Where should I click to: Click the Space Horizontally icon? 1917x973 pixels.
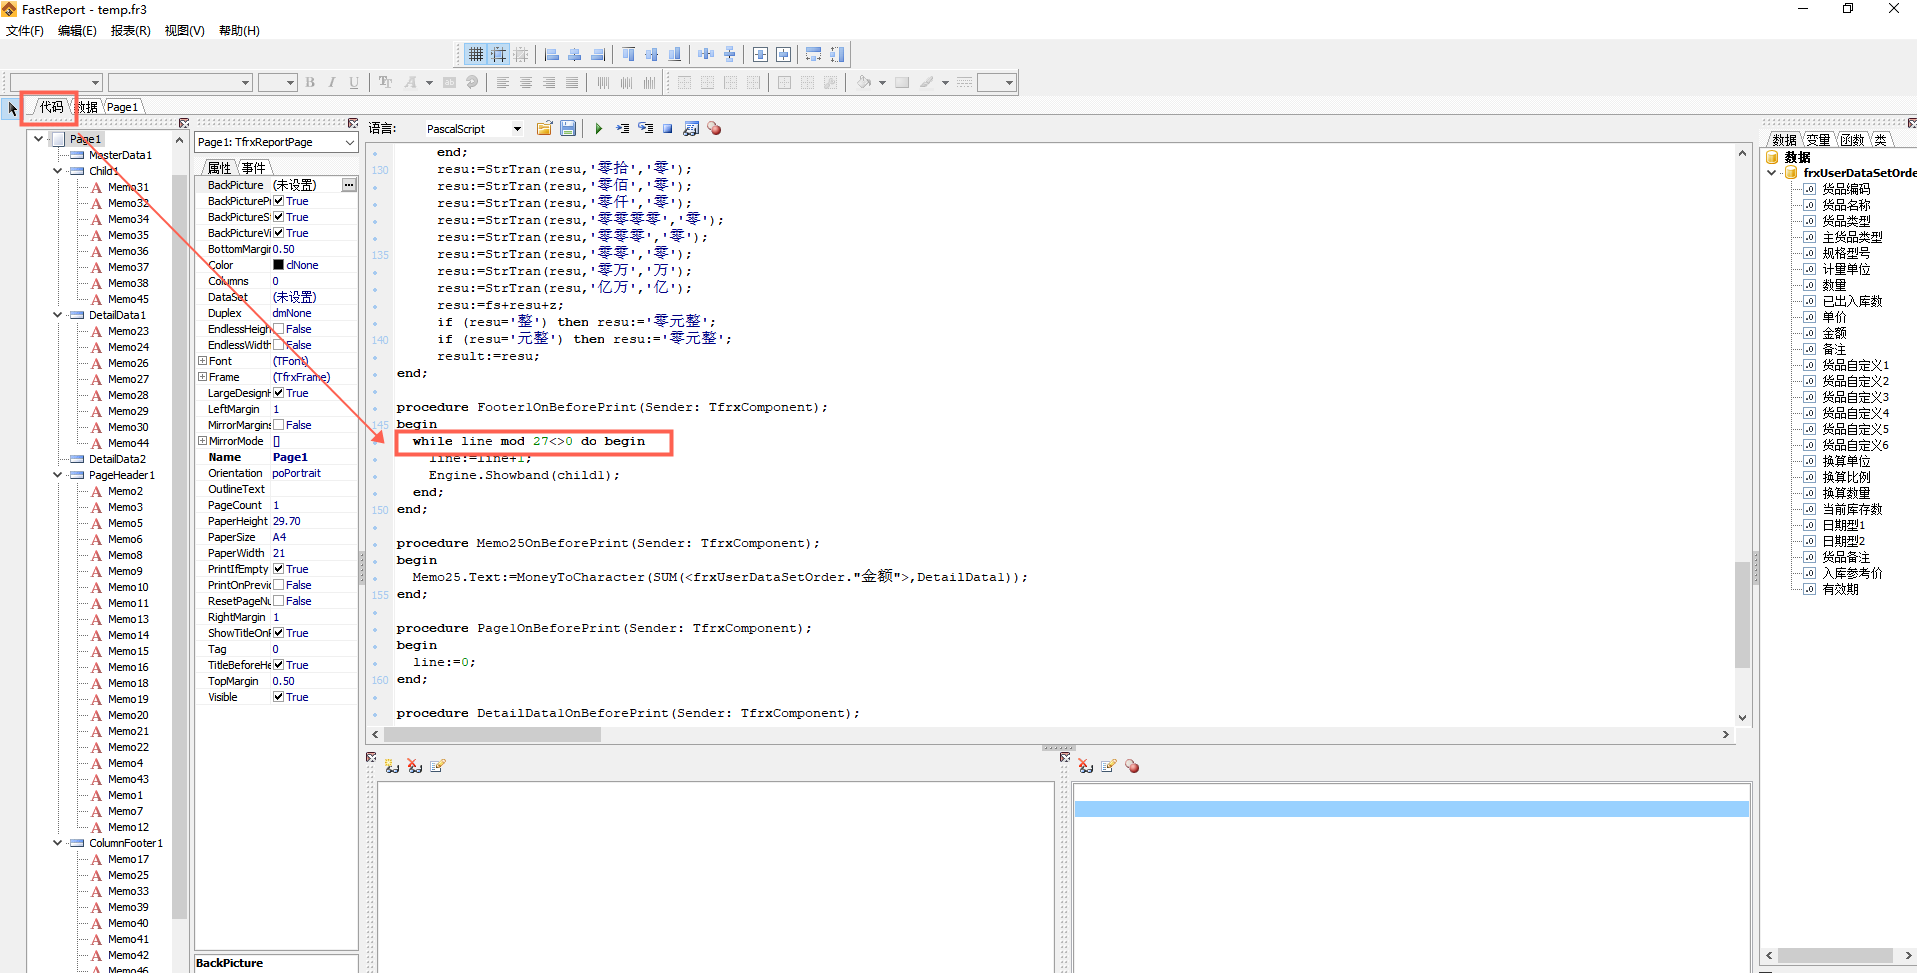click(706, 54)
